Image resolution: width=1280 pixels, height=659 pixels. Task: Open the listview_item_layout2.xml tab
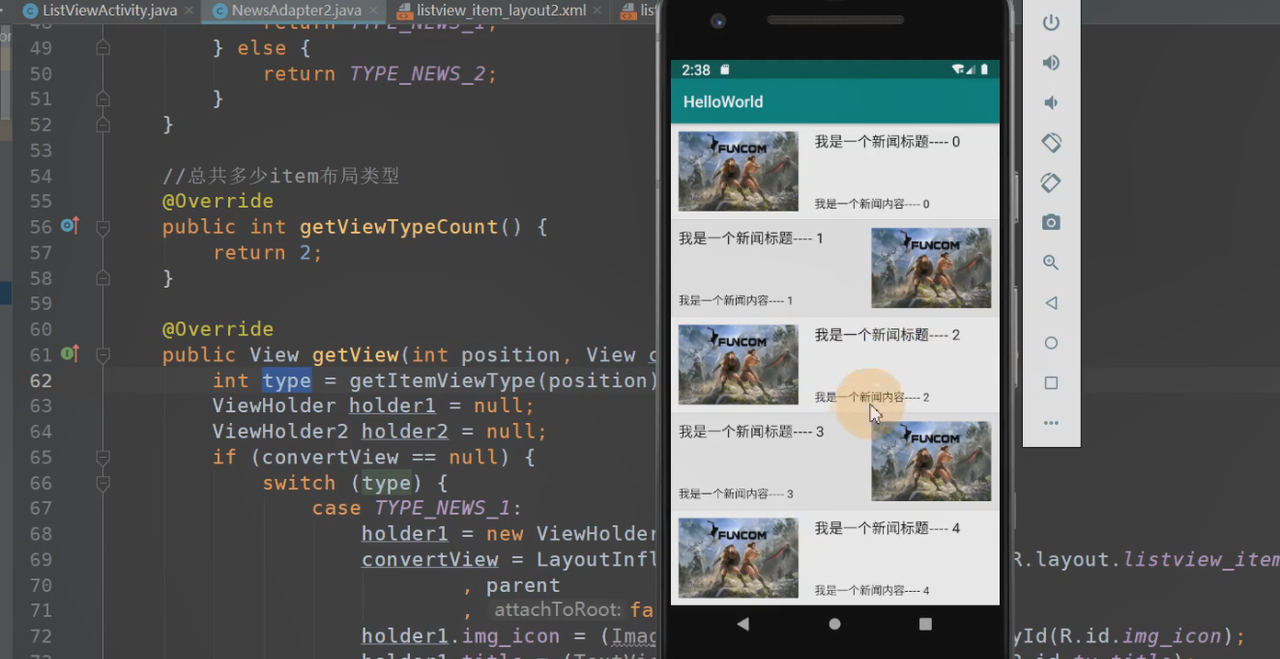(501, 11)
